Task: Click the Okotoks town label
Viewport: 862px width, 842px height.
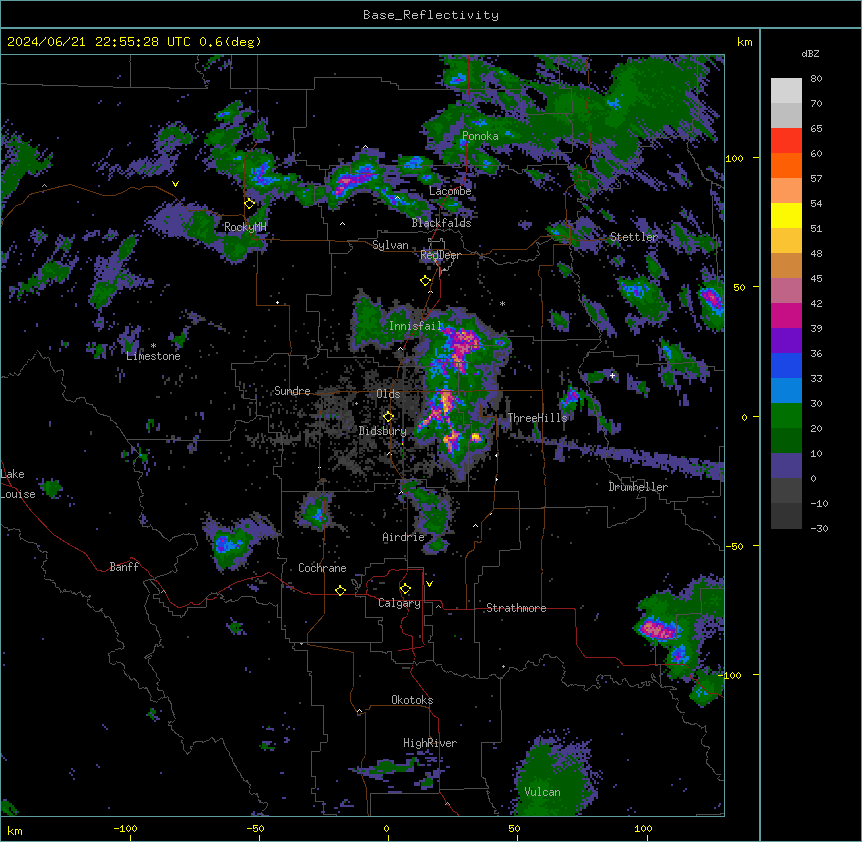Action: [412, 700]
